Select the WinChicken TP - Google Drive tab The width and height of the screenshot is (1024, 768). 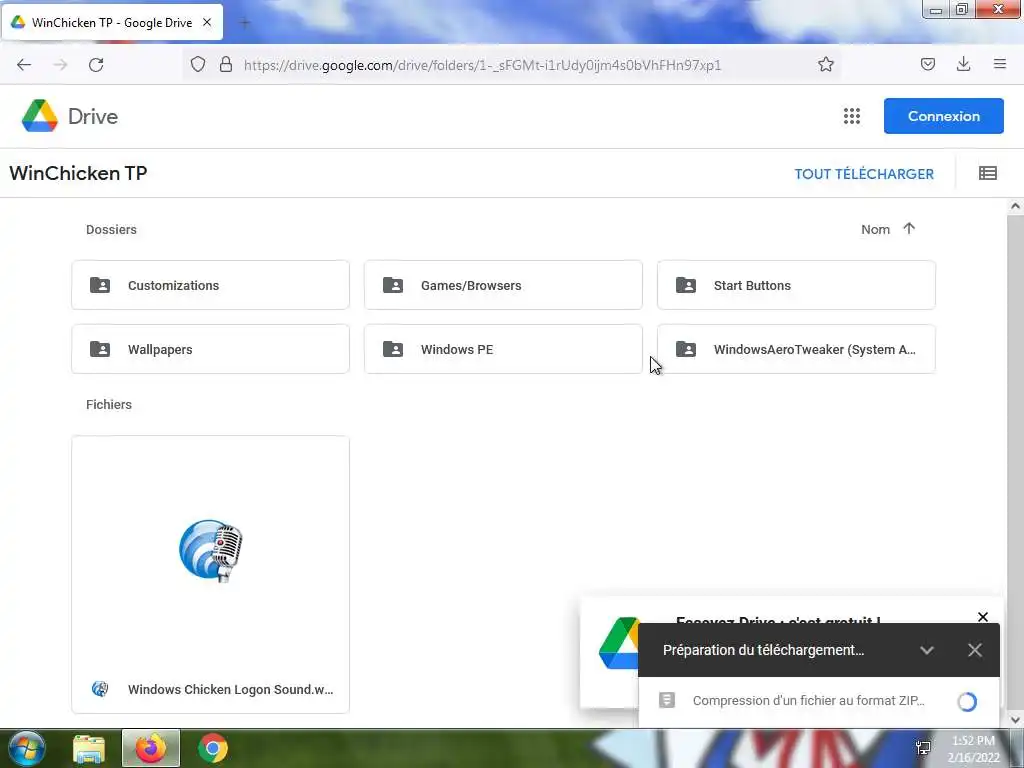(112, 22)
